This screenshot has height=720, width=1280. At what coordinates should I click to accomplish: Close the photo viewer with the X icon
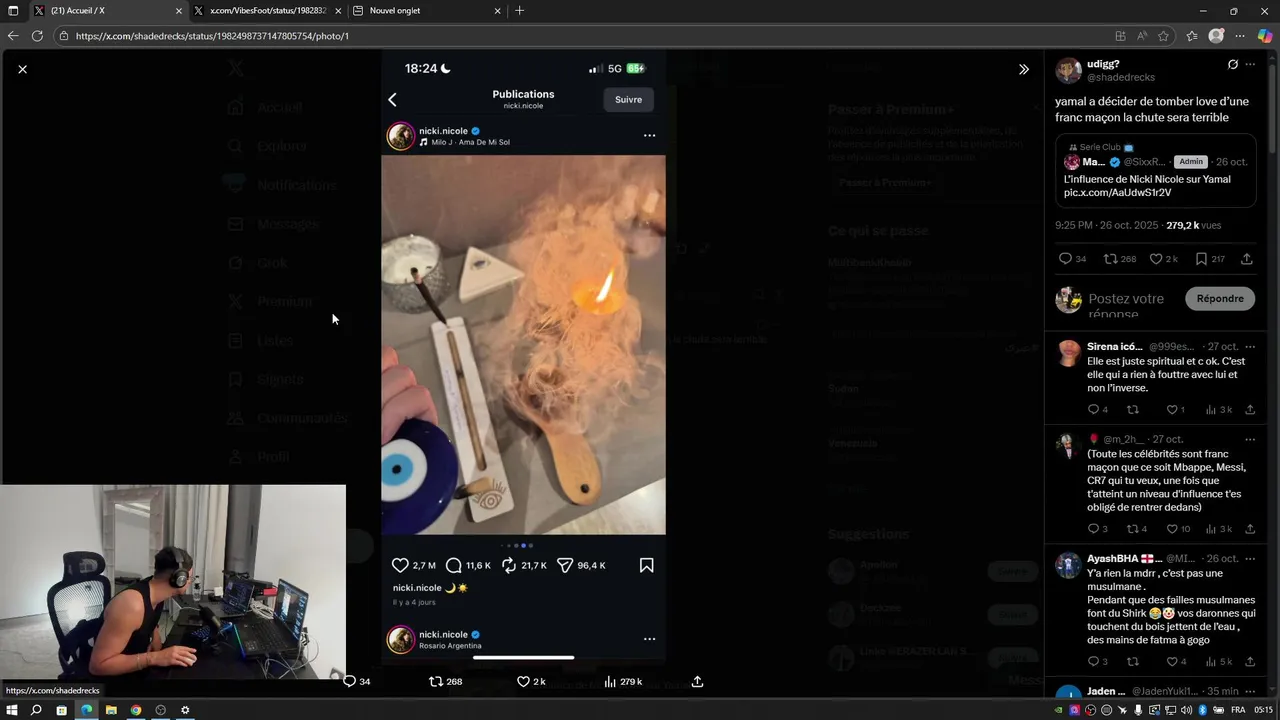tap(22, 69)
